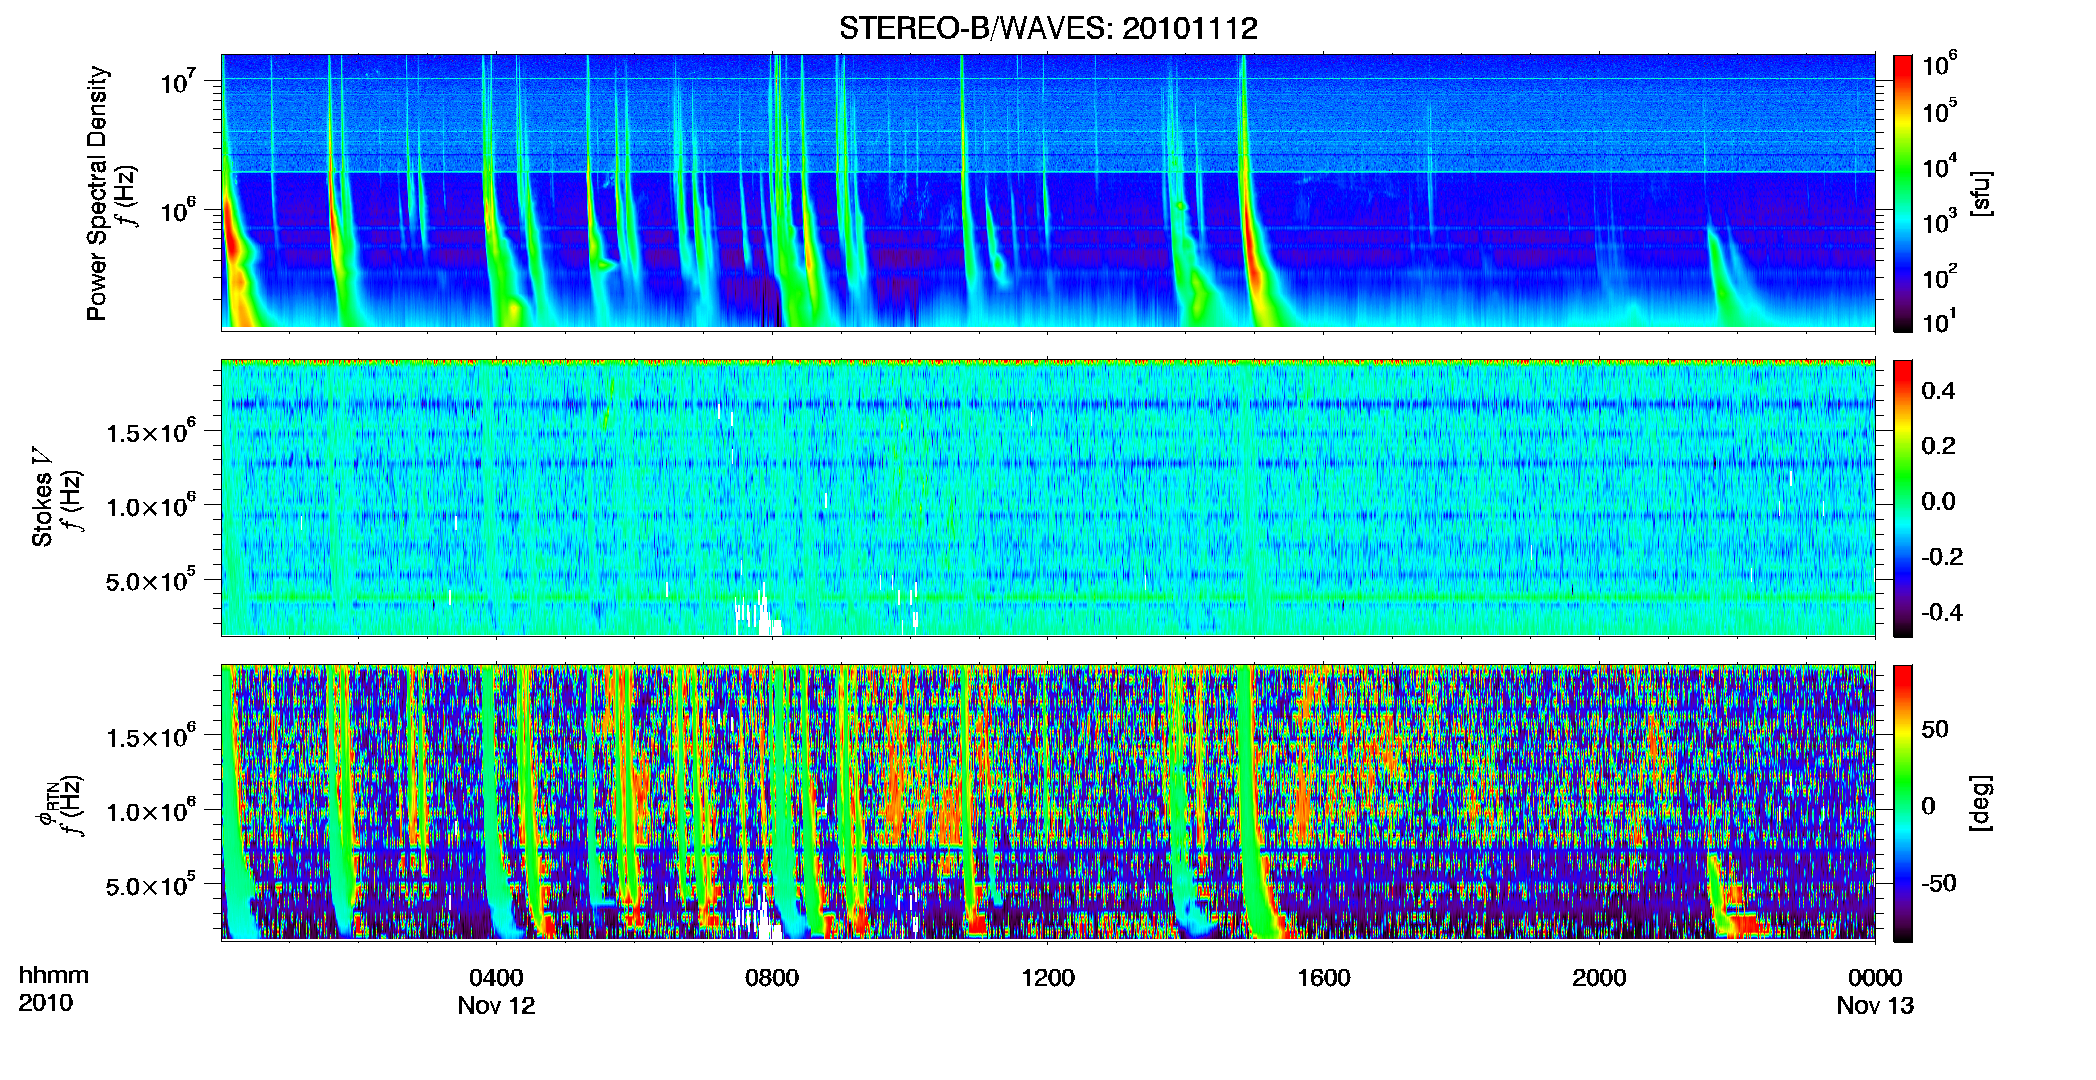
Task: Select the [deg] units label
Action: pyautogui.click(x=1981, y=803)
